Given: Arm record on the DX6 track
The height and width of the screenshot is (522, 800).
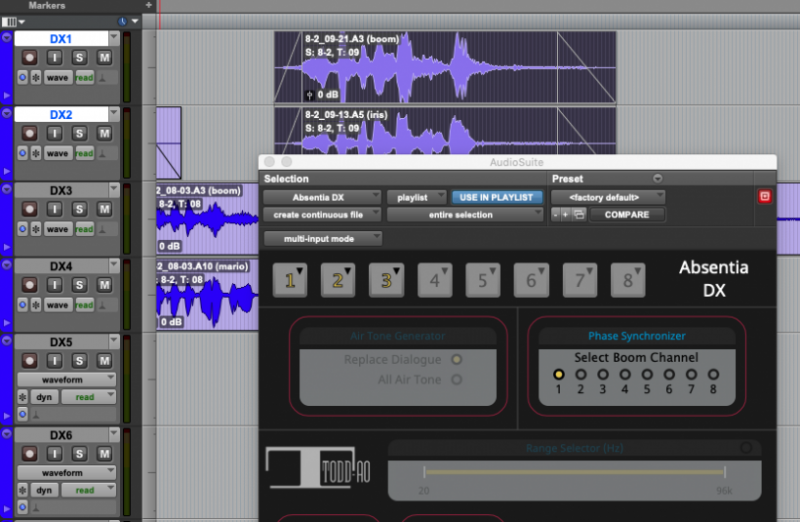Looking at the screenshot, I should coord(29,454).
